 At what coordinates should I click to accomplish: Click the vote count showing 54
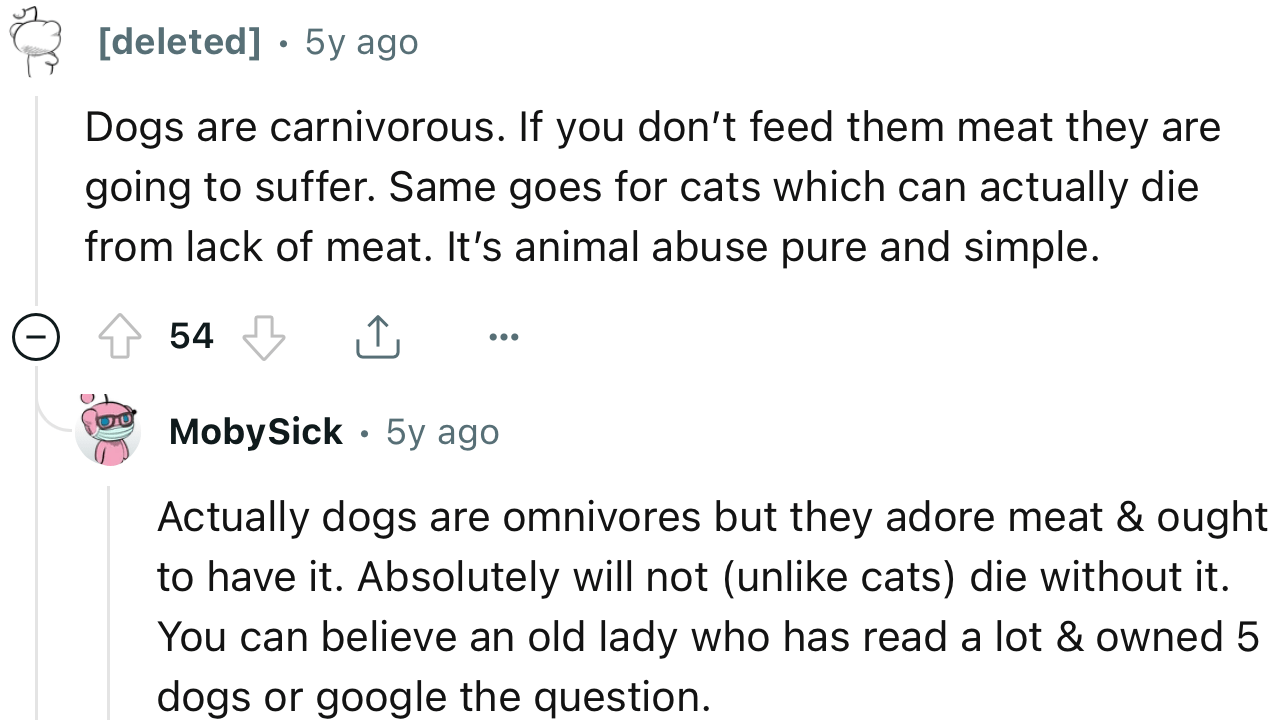point(192,336)
